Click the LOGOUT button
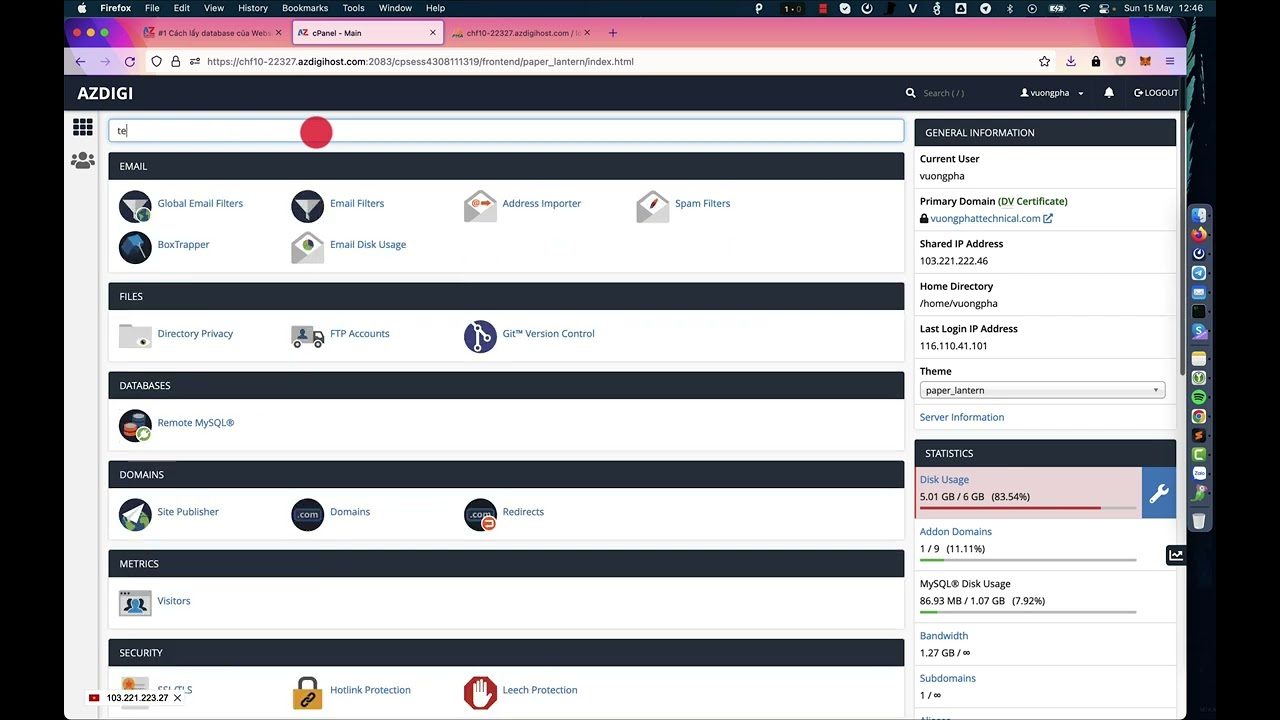The width and height of the screenshot is (1280, 720). [x=1155, y=92]
